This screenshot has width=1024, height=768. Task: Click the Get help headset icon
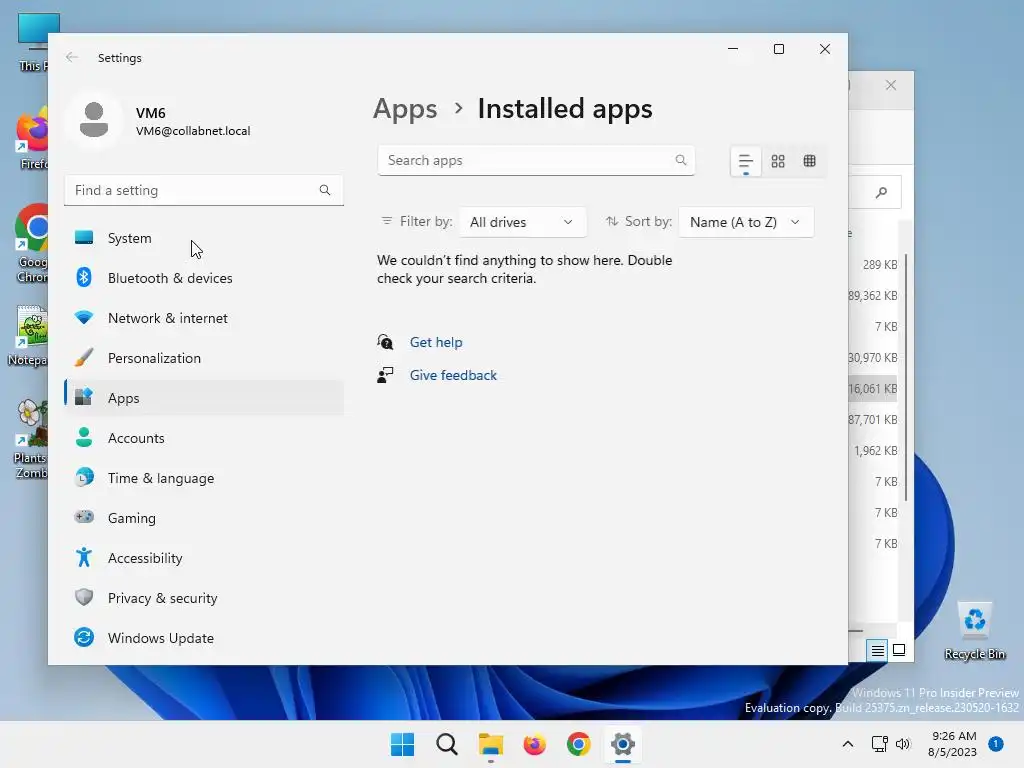pos(385,342)
